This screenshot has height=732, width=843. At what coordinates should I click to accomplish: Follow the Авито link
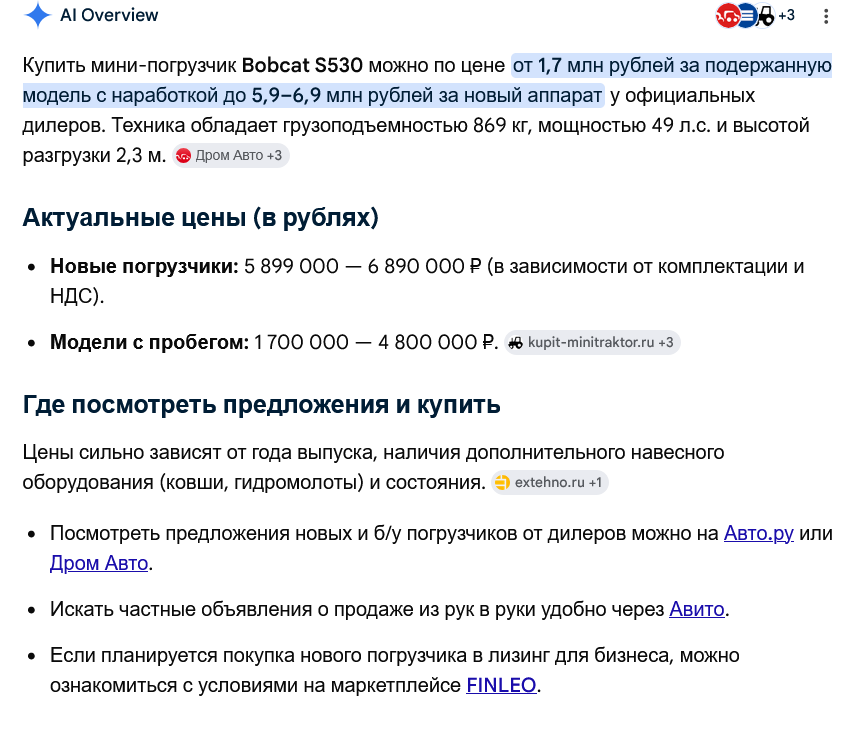(x=697, y=609)
